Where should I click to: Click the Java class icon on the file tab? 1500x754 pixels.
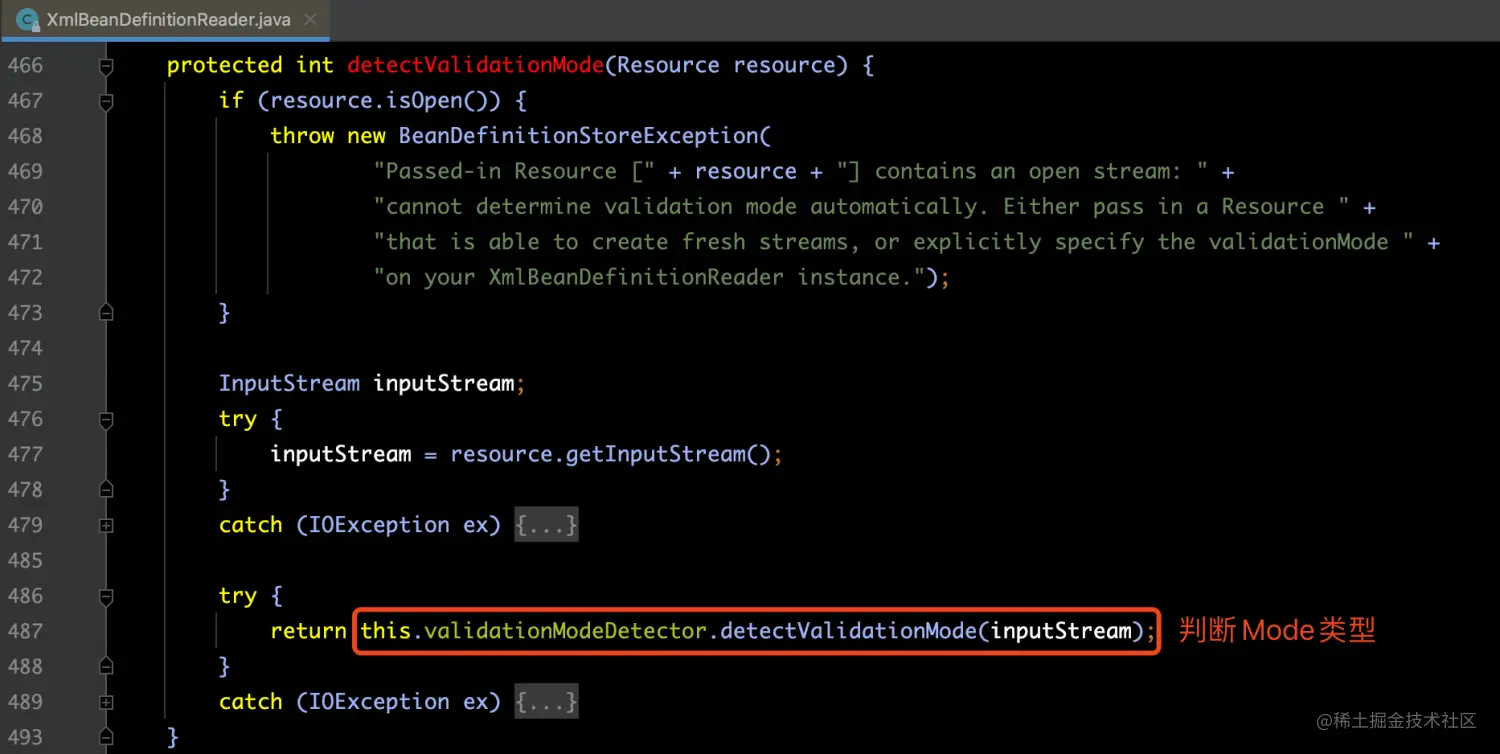pos(28,19)
